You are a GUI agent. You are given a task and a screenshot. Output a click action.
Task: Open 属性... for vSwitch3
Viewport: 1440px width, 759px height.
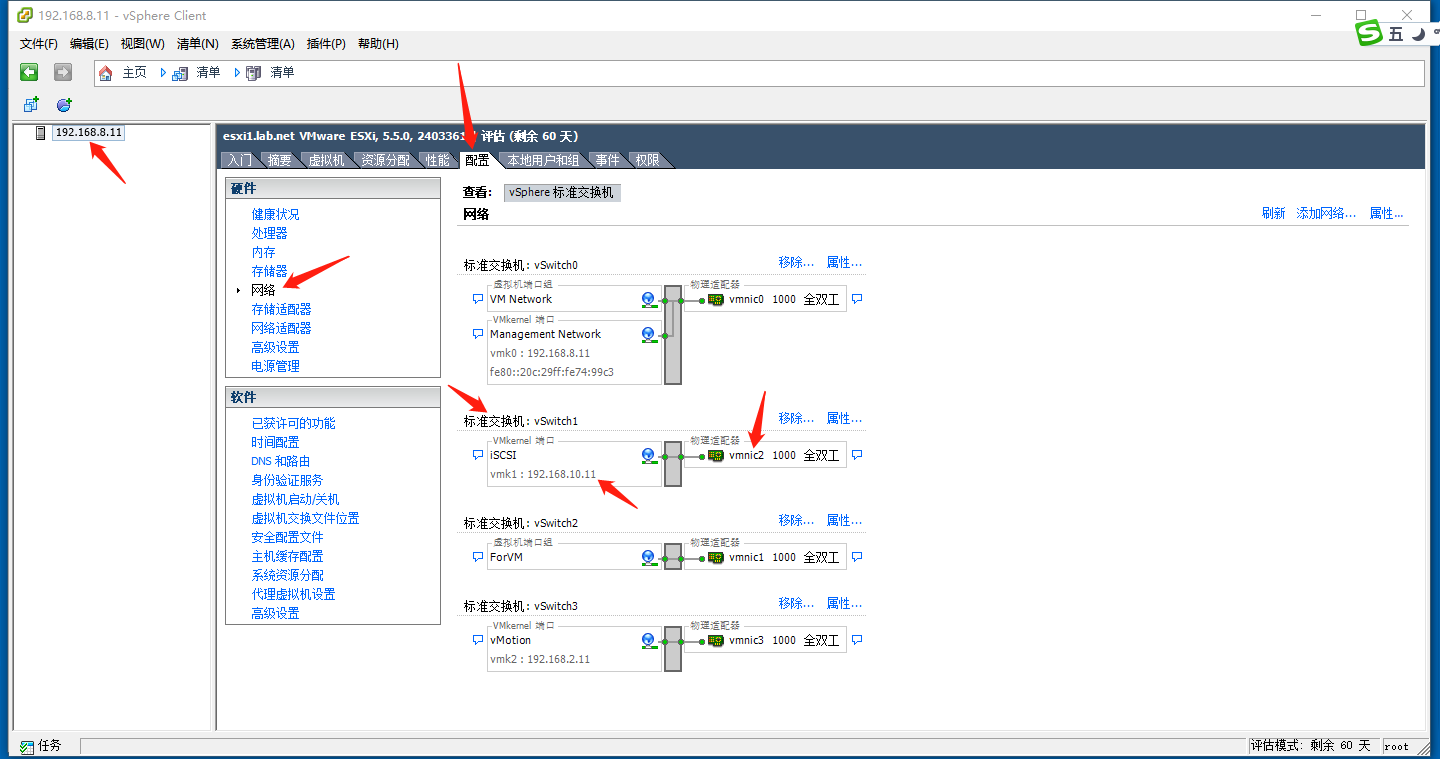coord(844,603)
